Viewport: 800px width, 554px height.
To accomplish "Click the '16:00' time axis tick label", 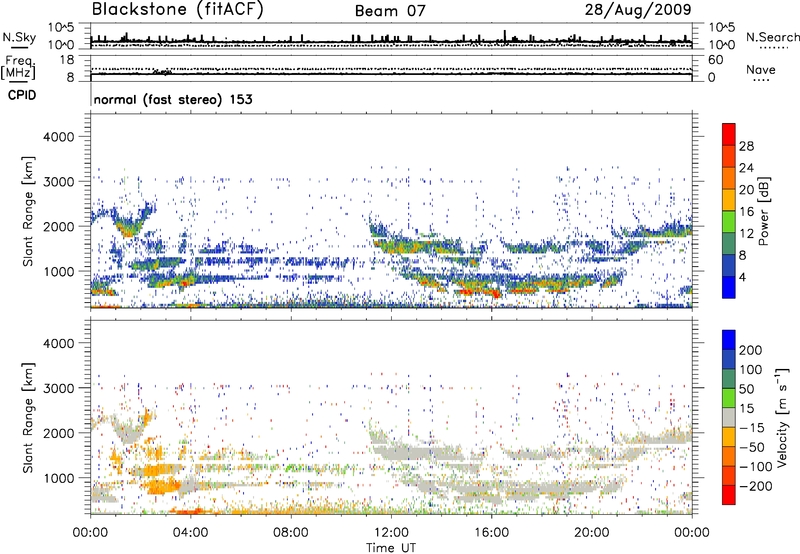I will pyautogui.click(x=491, y=533).
